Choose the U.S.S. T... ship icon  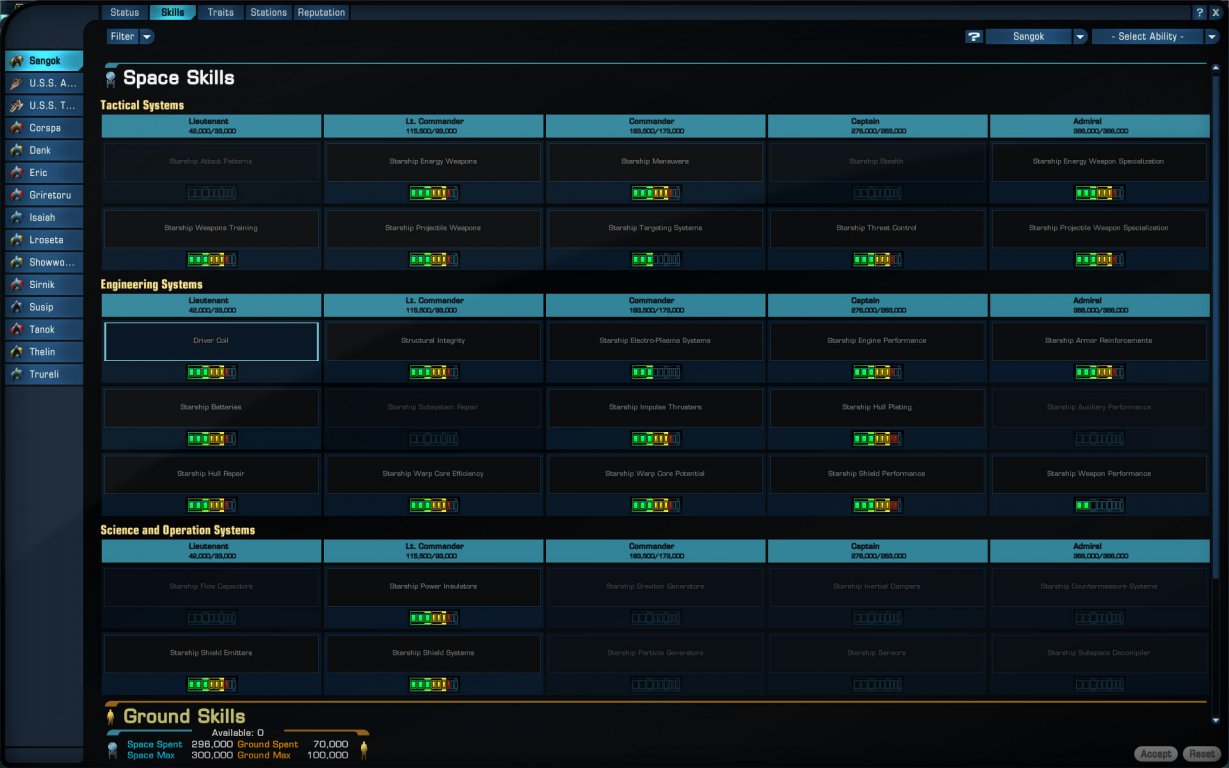[17, 106]
